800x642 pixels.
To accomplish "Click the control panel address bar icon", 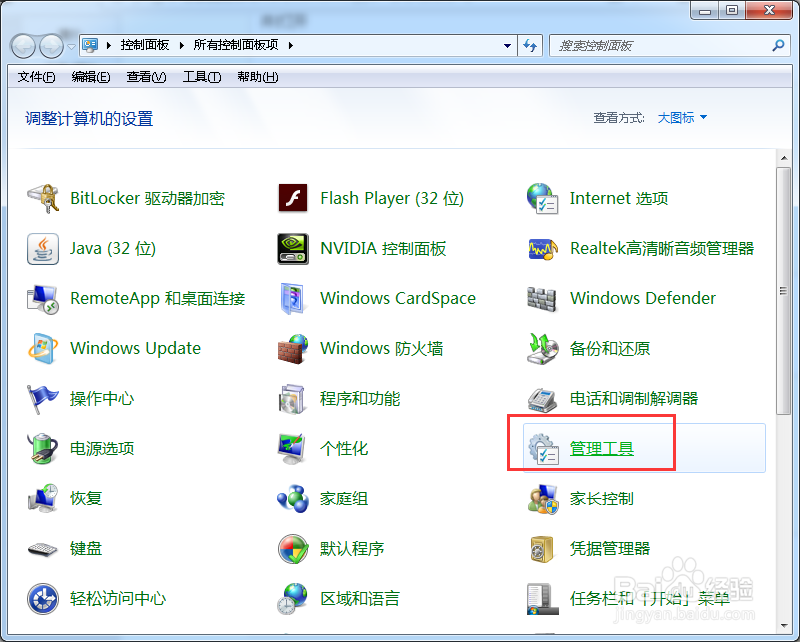I will tap(90, 45).
